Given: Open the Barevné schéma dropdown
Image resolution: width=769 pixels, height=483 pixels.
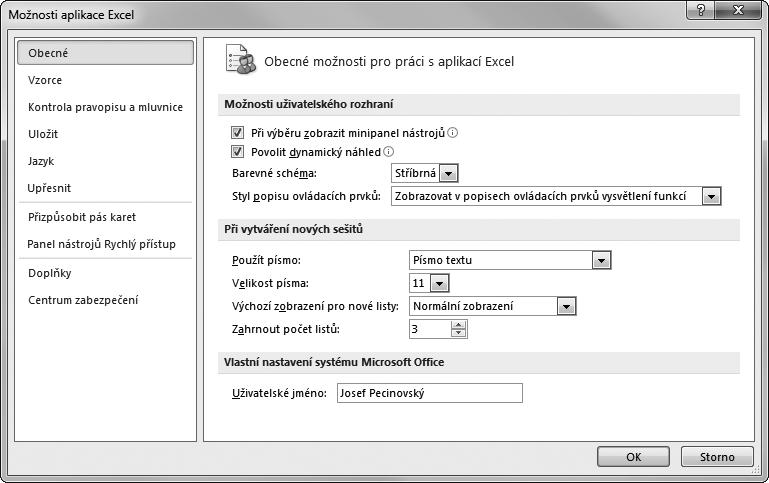Looking at the screenshot, I should coord(449,173).
